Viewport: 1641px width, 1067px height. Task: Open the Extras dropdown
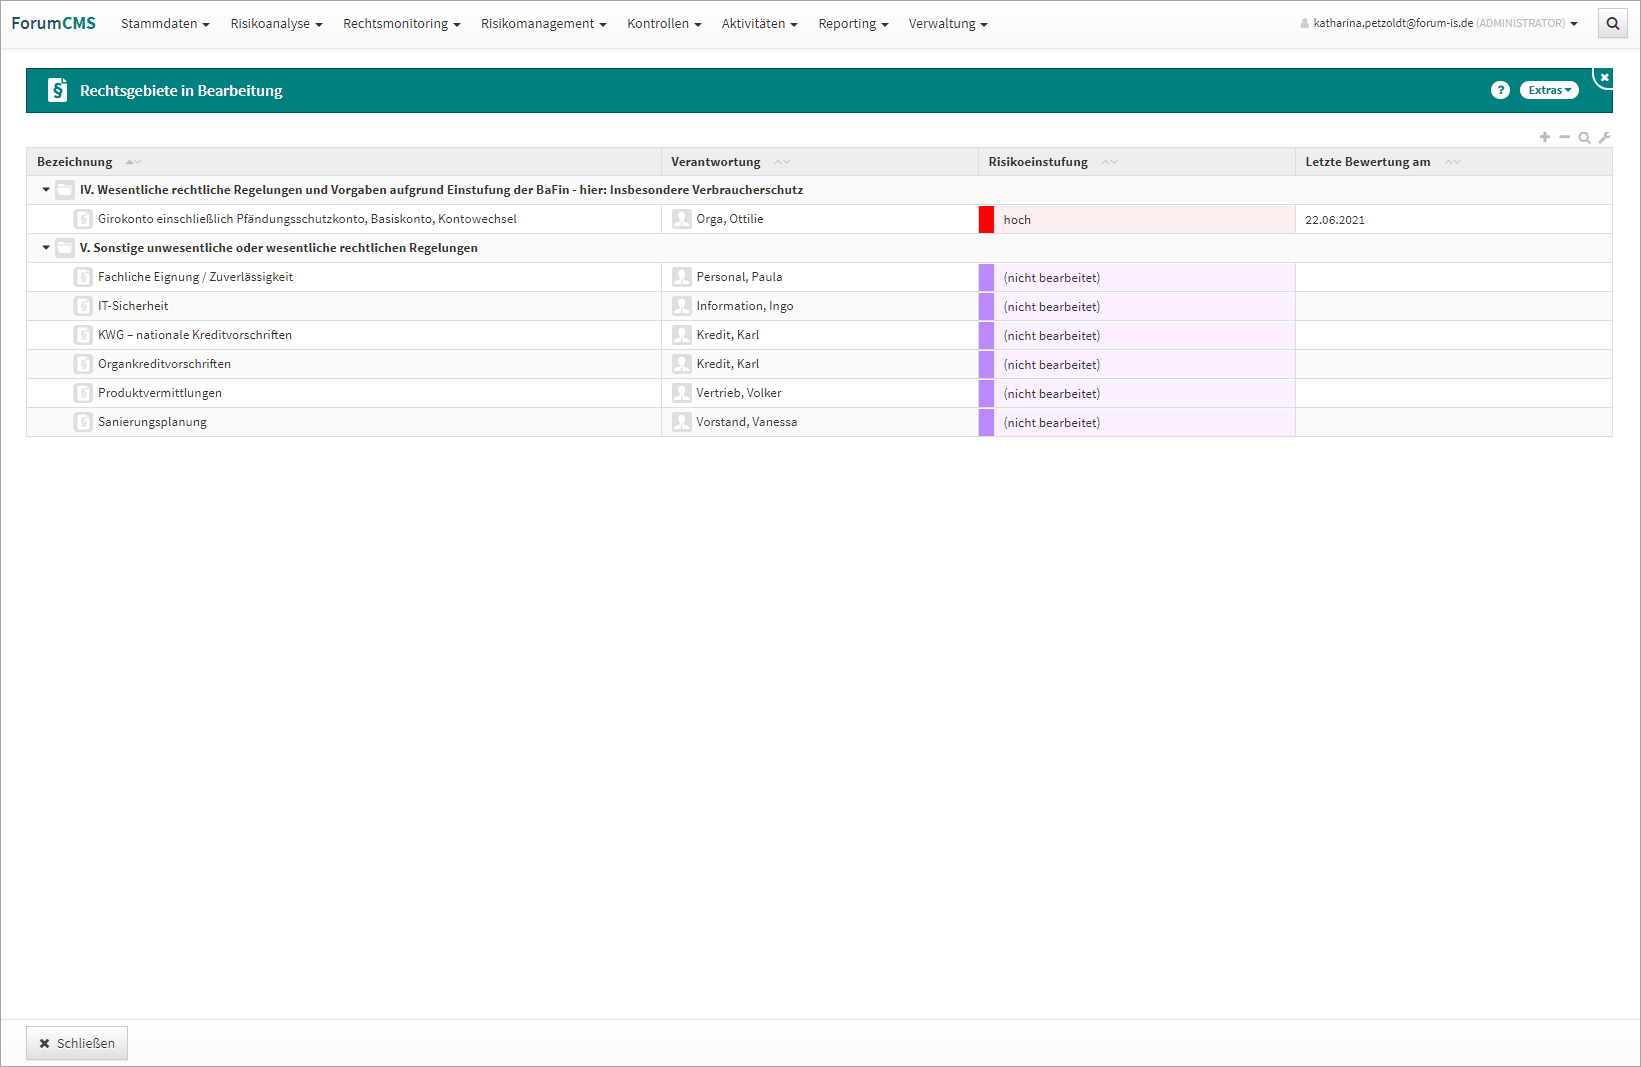[1548, 90]
